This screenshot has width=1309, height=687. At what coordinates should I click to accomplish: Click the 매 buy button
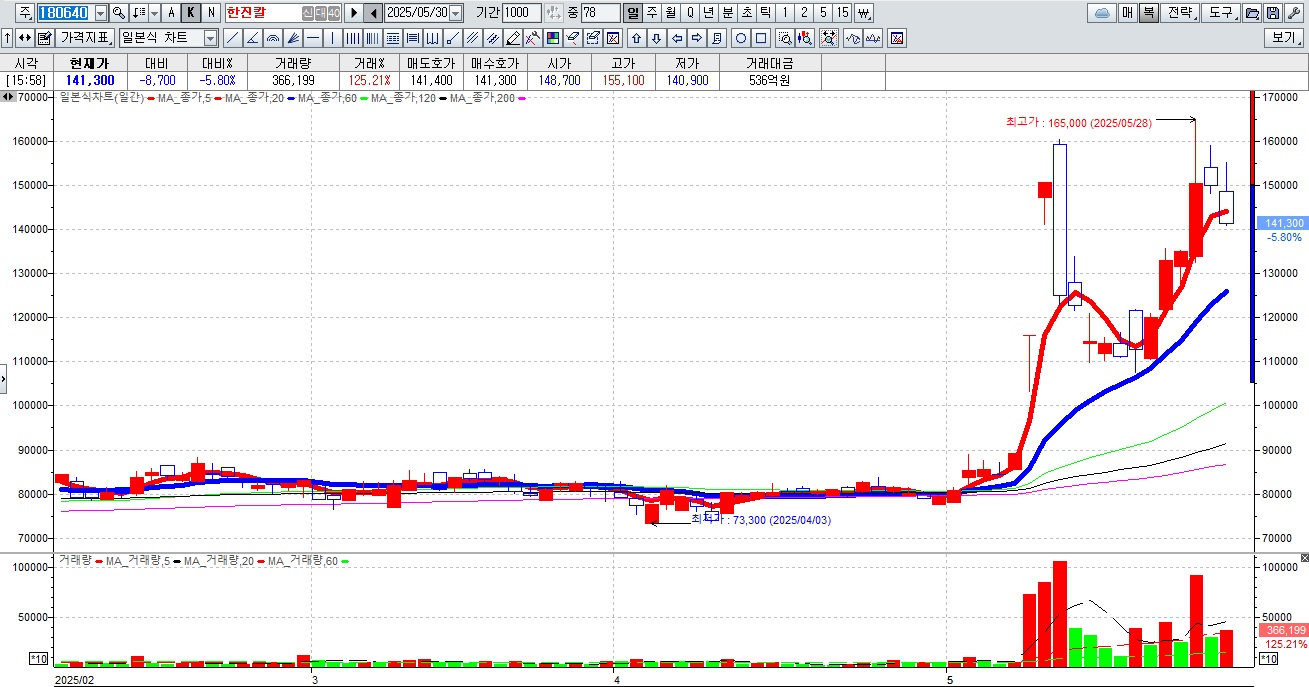tap(1127, 13)
